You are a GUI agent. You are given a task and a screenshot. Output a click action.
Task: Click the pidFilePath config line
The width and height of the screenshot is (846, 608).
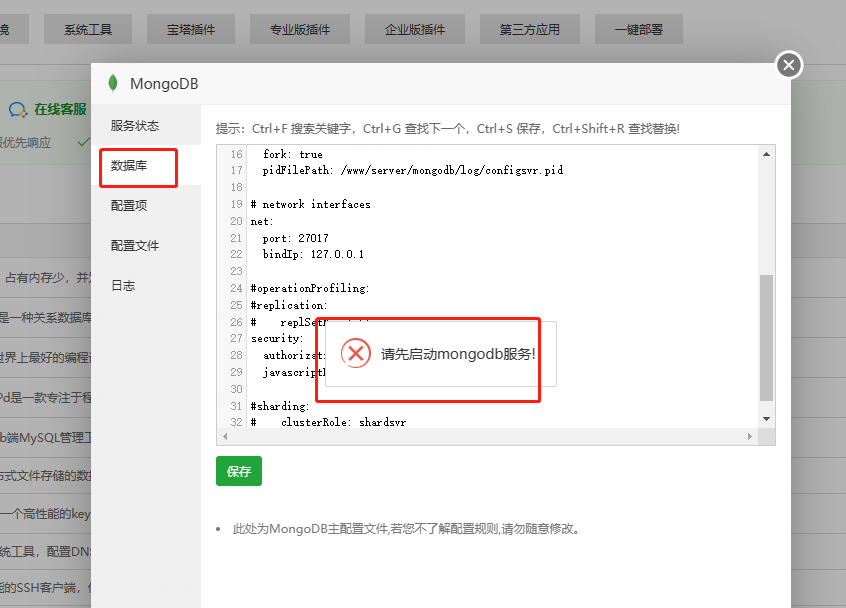tap(413, 170)
